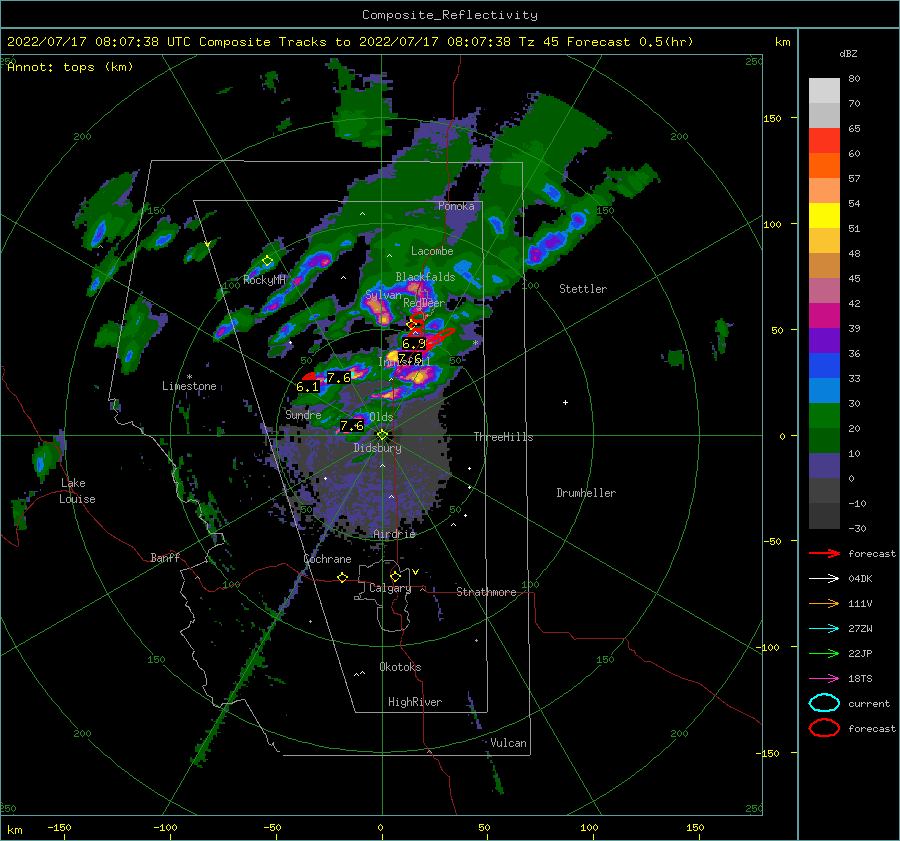The width and height of the screenshot is (900, 841).
Task: Click the white 04DK arrow legend icon
Action: pos(824,578)
